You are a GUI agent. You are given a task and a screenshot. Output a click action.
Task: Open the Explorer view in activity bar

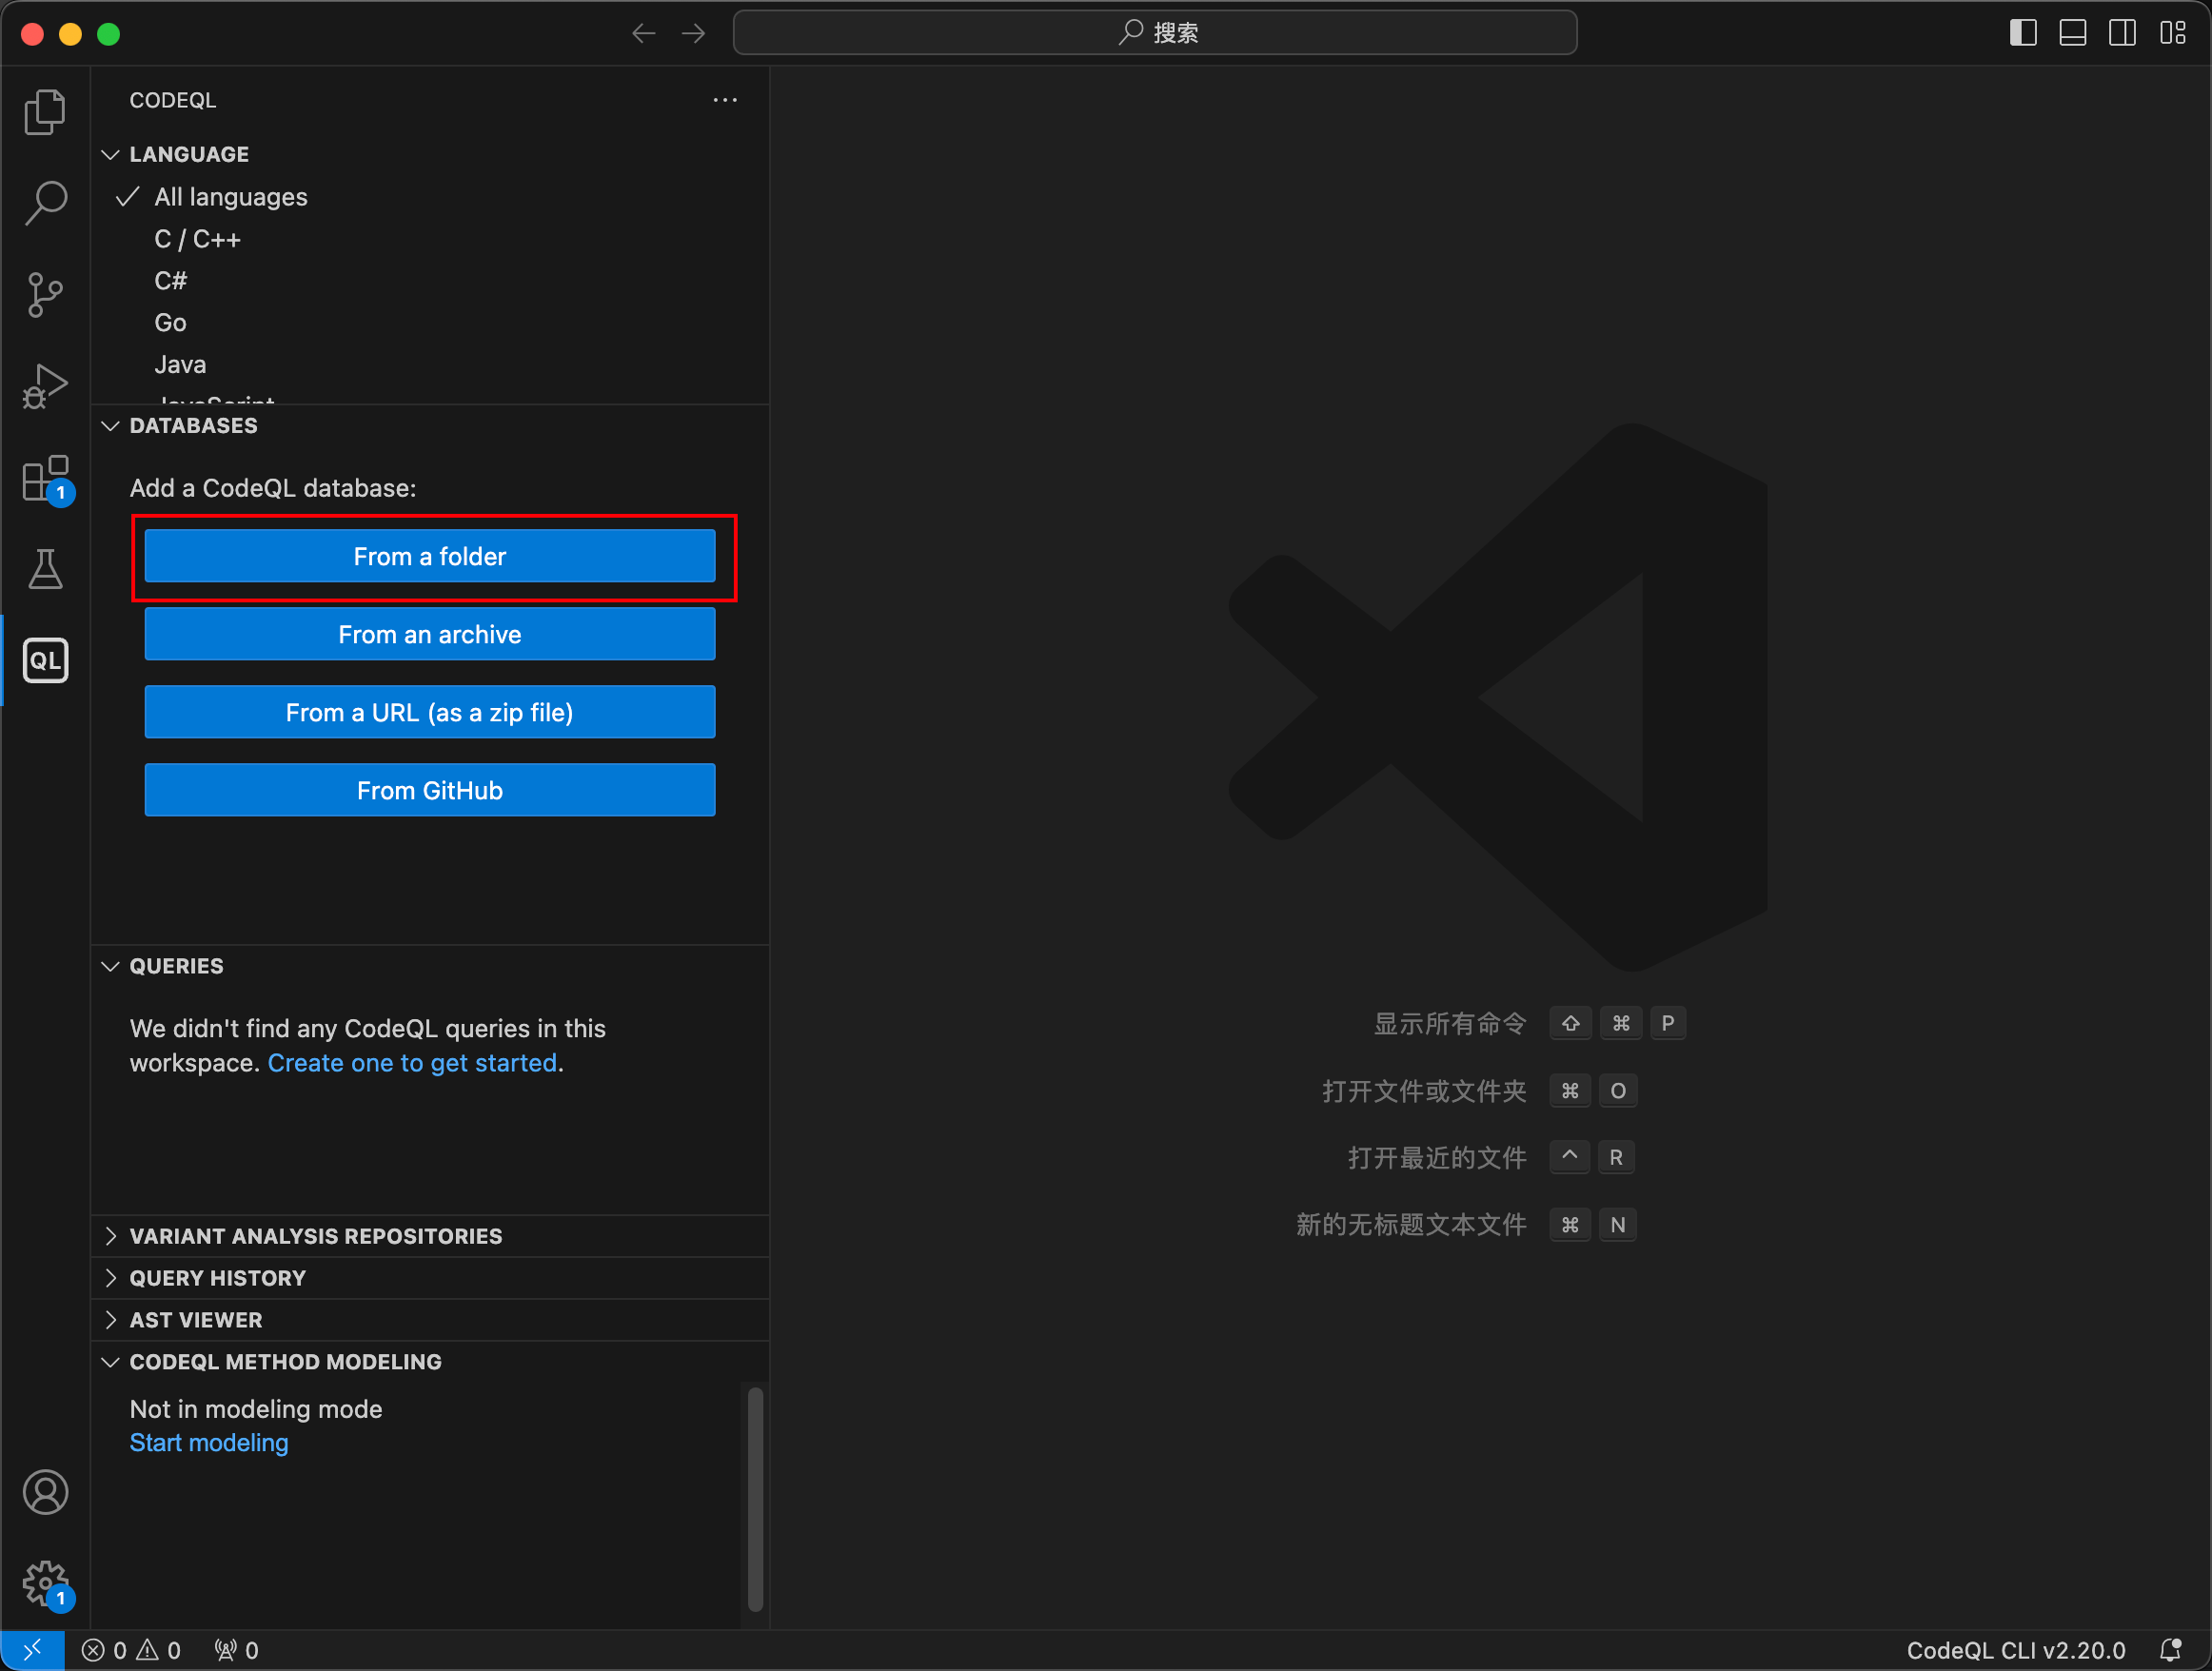coord(45,111)
